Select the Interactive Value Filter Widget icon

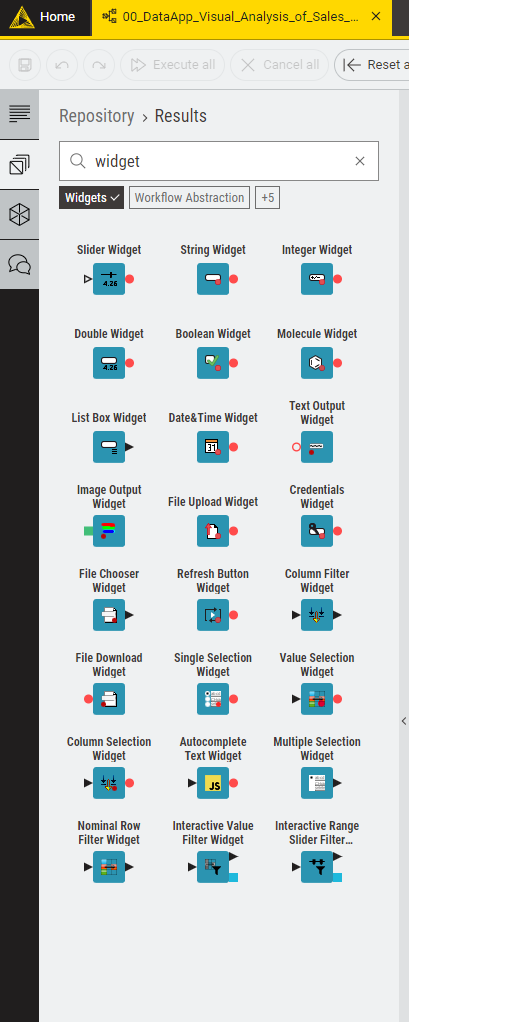click(x=213, y=868)
